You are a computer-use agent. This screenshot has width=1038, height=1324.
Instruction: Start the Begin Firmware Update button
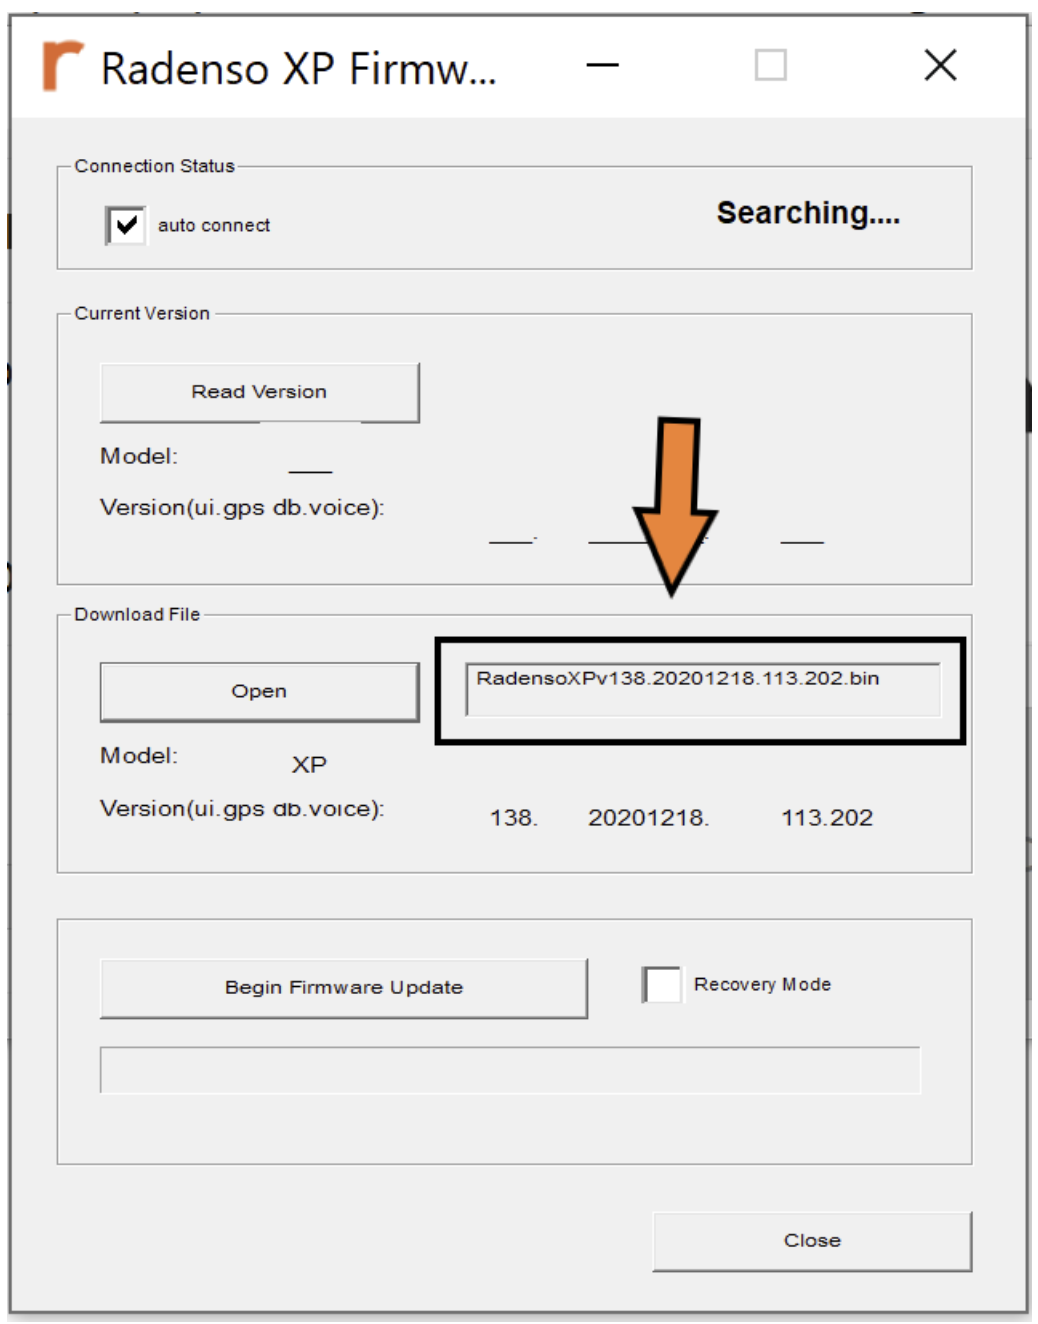pos(344,988)
